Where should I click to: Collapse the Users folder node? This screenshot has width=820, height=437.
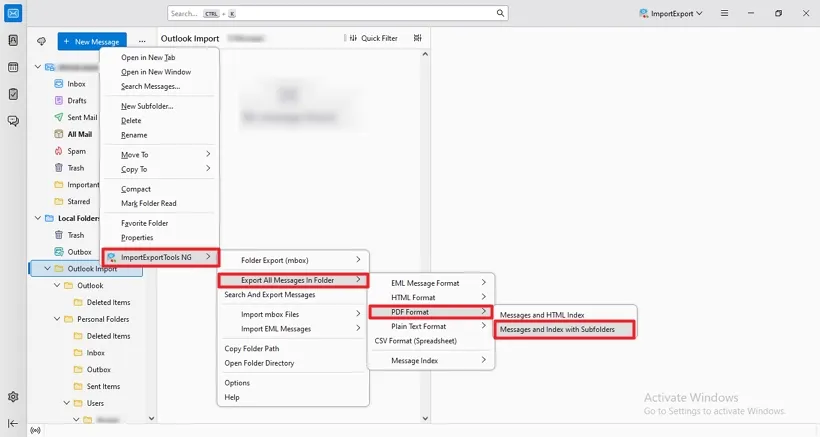pos(67,403)
